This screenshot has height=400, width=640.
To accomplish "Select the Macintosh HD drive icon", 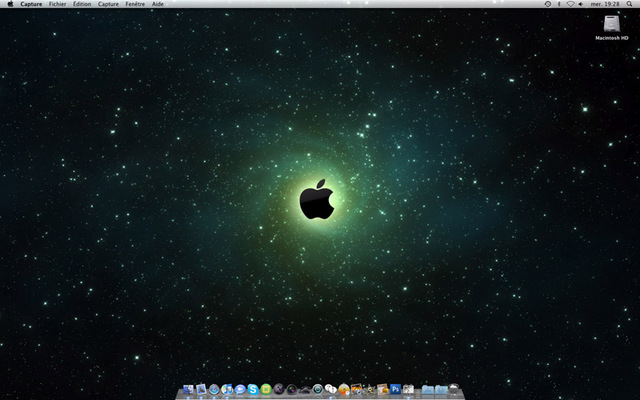I will 611,24.
